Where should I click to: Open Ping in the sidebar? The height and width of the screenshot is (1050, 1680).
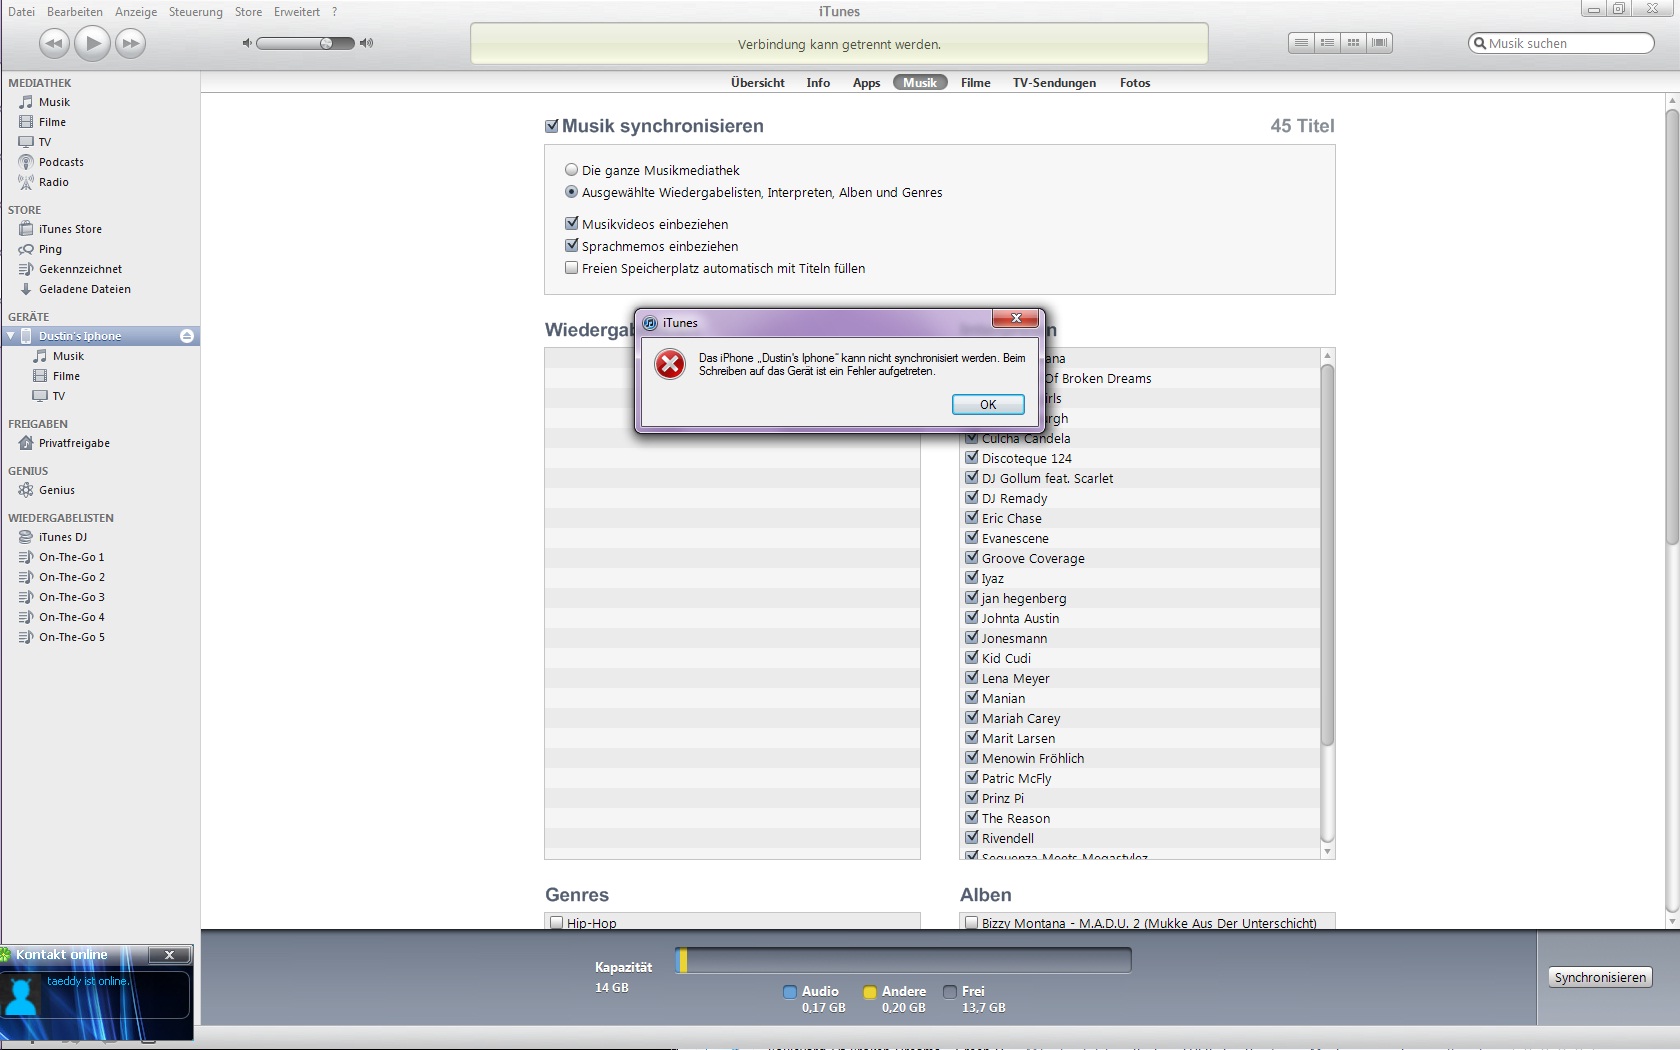pos(50,249)
